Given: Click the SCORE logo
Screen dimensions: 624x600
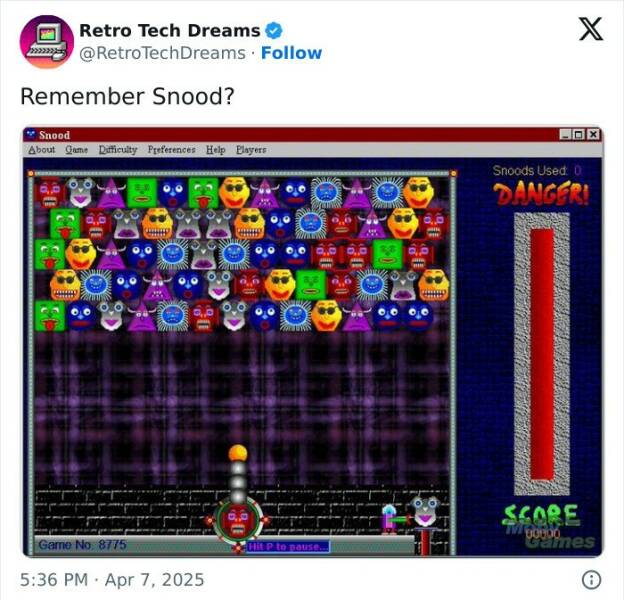Looking at the screenshot, I should [540, 516].
